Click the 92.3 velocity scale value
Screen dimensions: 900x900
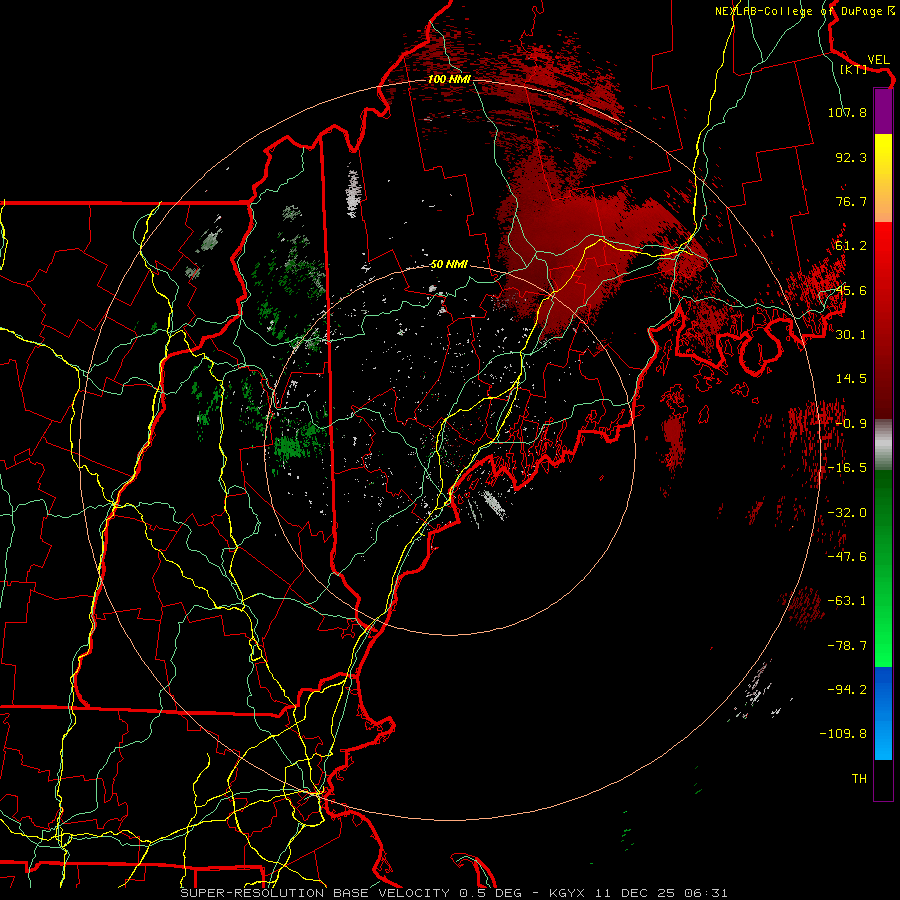[x=851, y=157]
